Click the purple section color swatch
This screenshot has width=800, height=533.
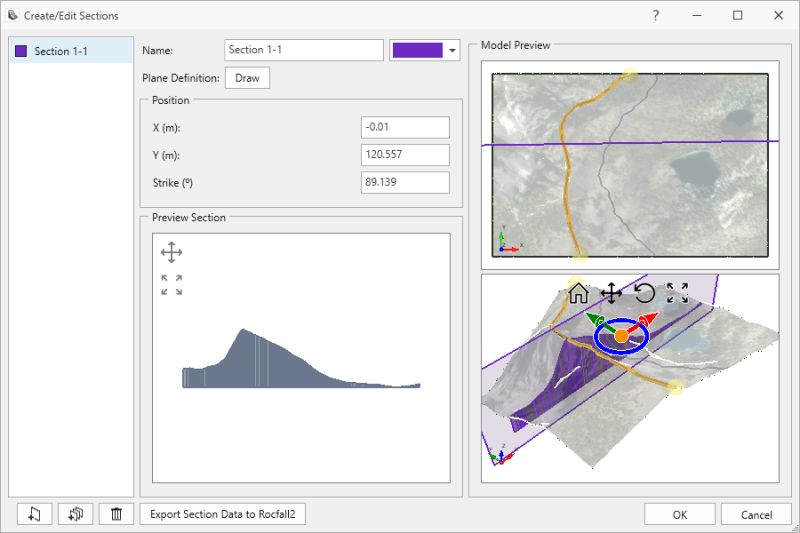pos(417,50)
